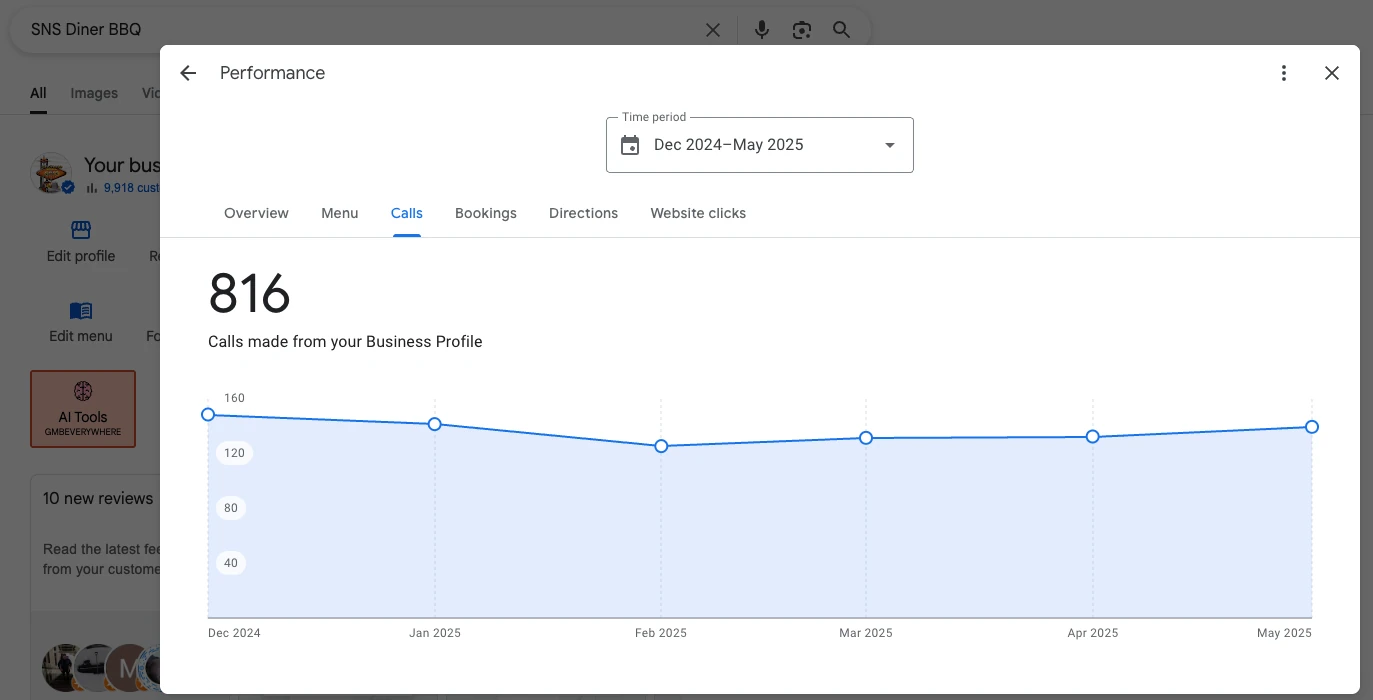This screenshot has width=1373, height=700.
Task: Expand the Time period dropdown arrow
Action: (x=890, y=145)
